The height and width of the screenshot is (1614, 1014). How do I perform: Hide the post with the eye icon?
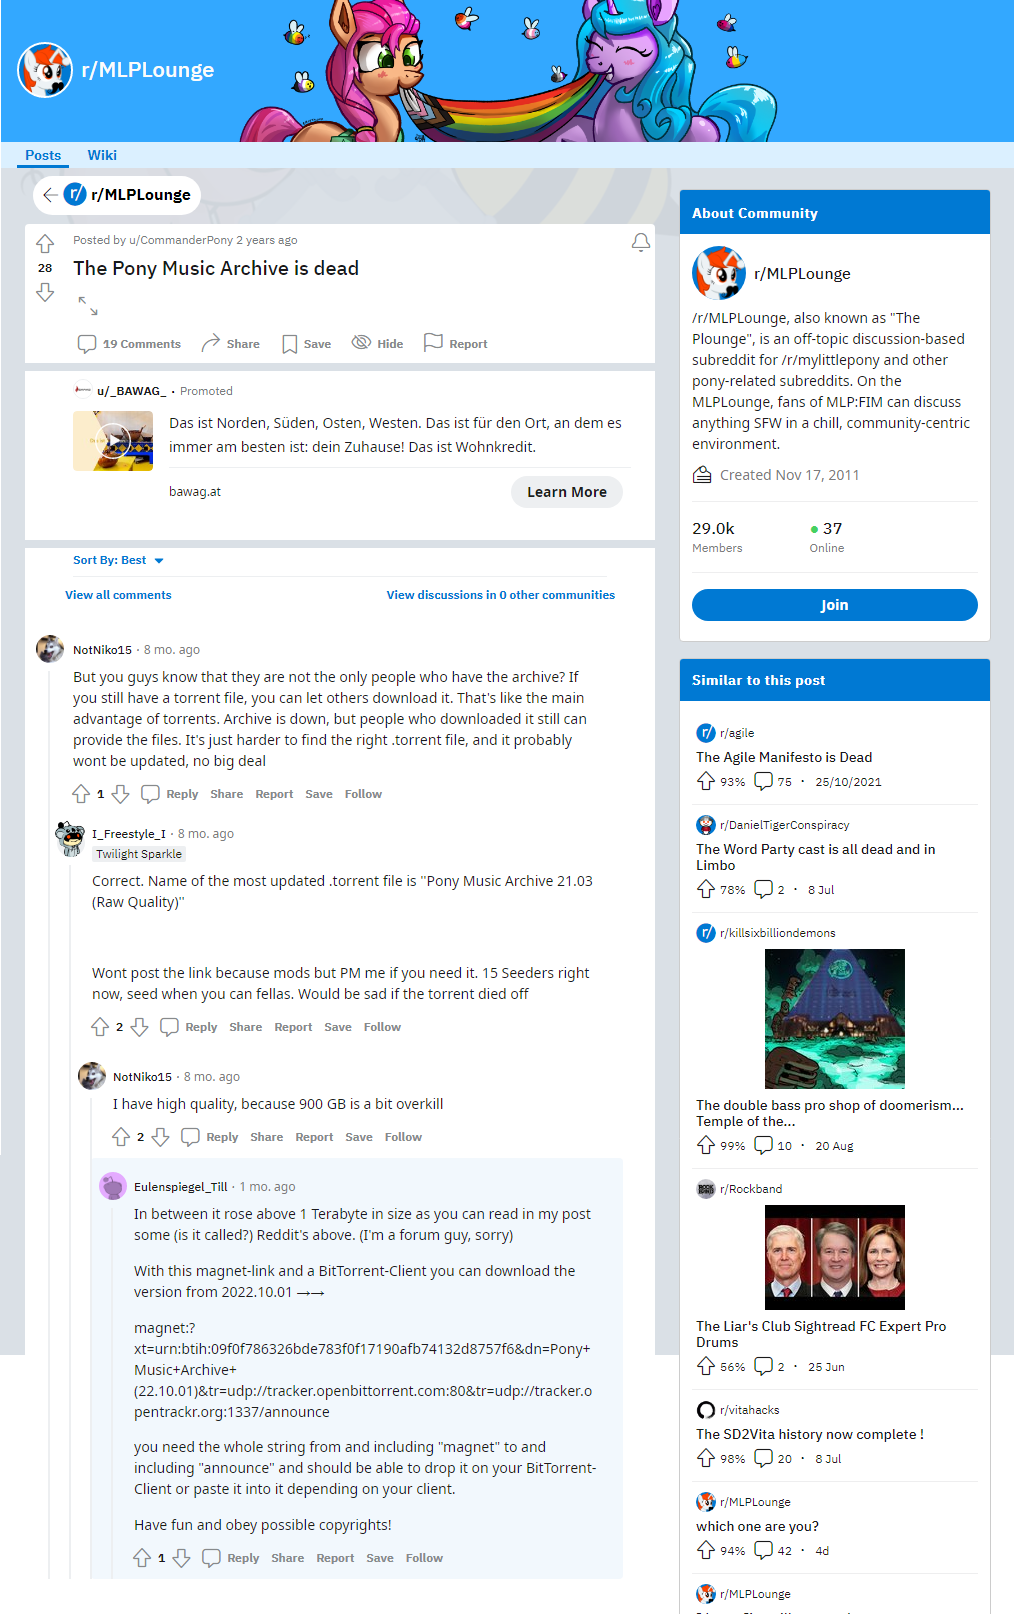tap(377, 344)
